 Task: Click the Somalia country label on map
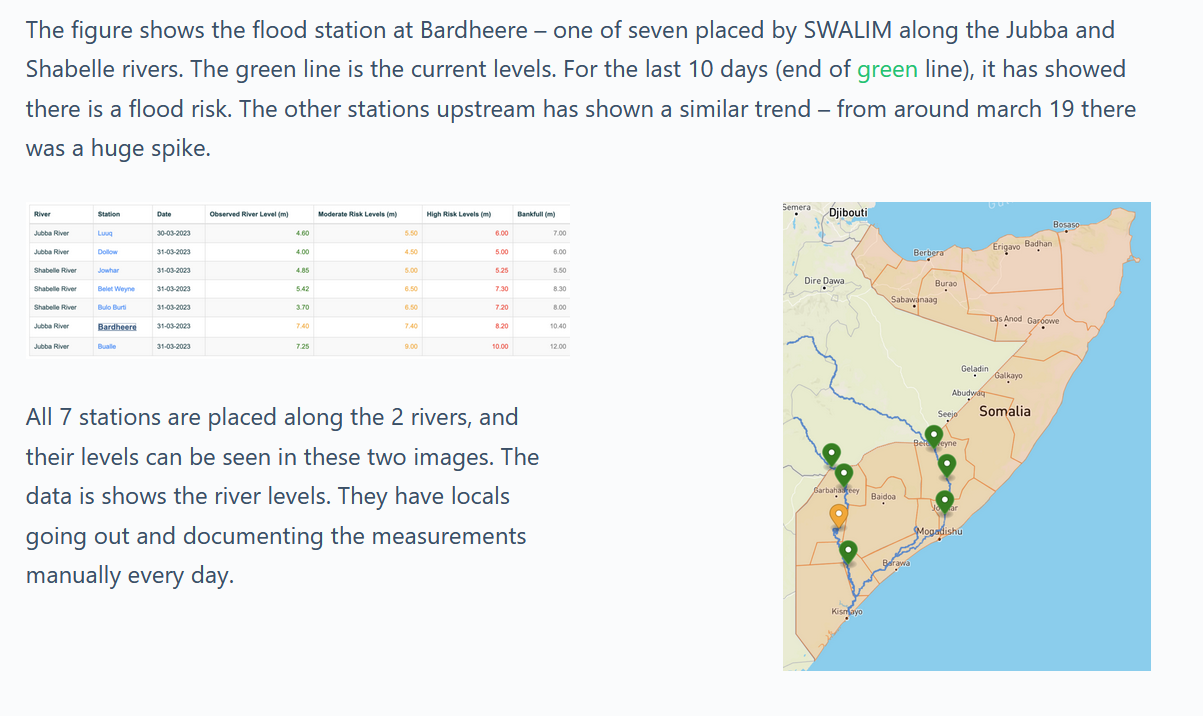1004,411
